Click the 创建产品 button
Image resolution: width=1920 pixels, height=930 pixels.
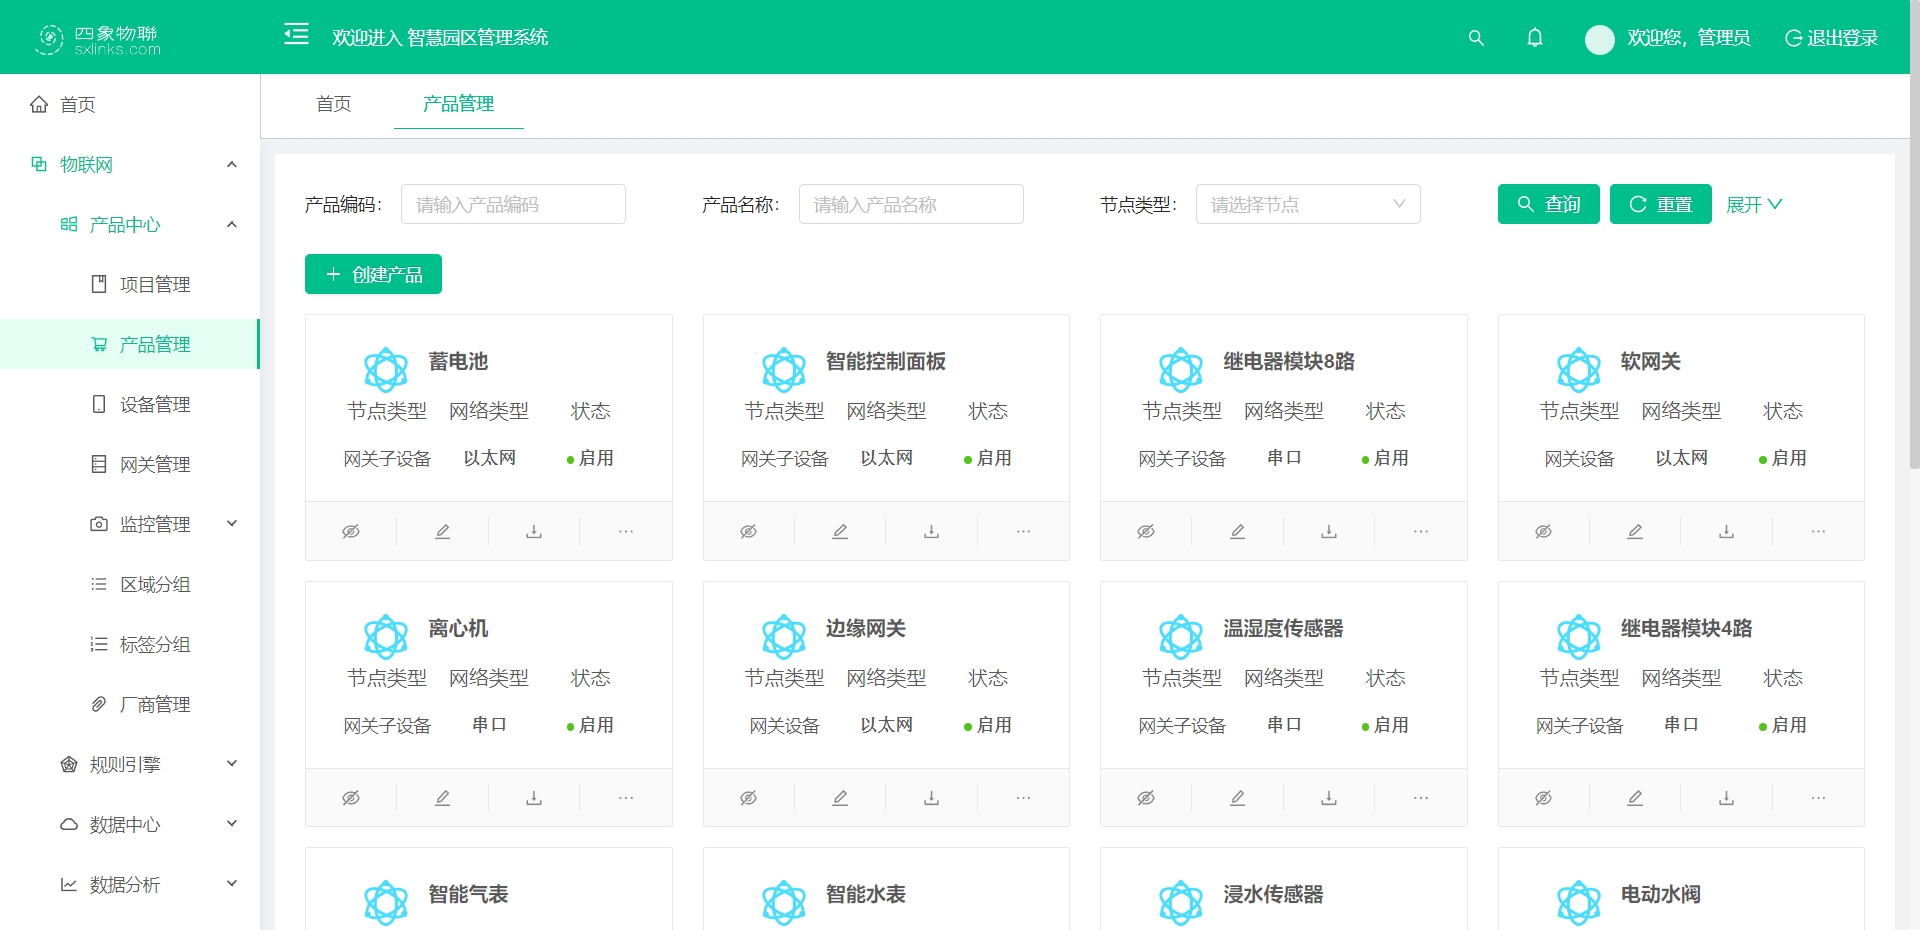[372, 274]
